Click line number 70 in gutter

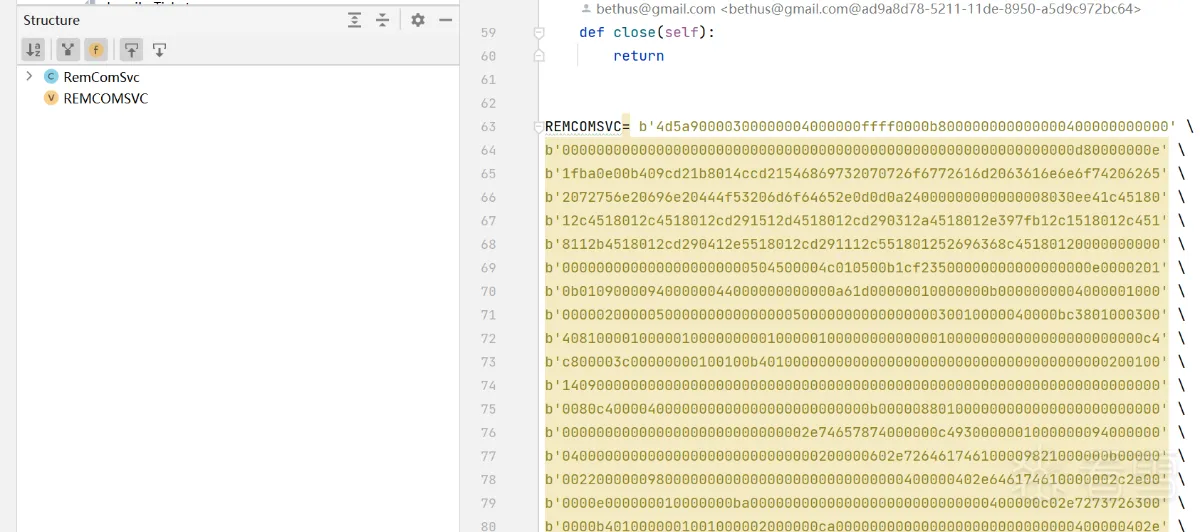point(488,291)
